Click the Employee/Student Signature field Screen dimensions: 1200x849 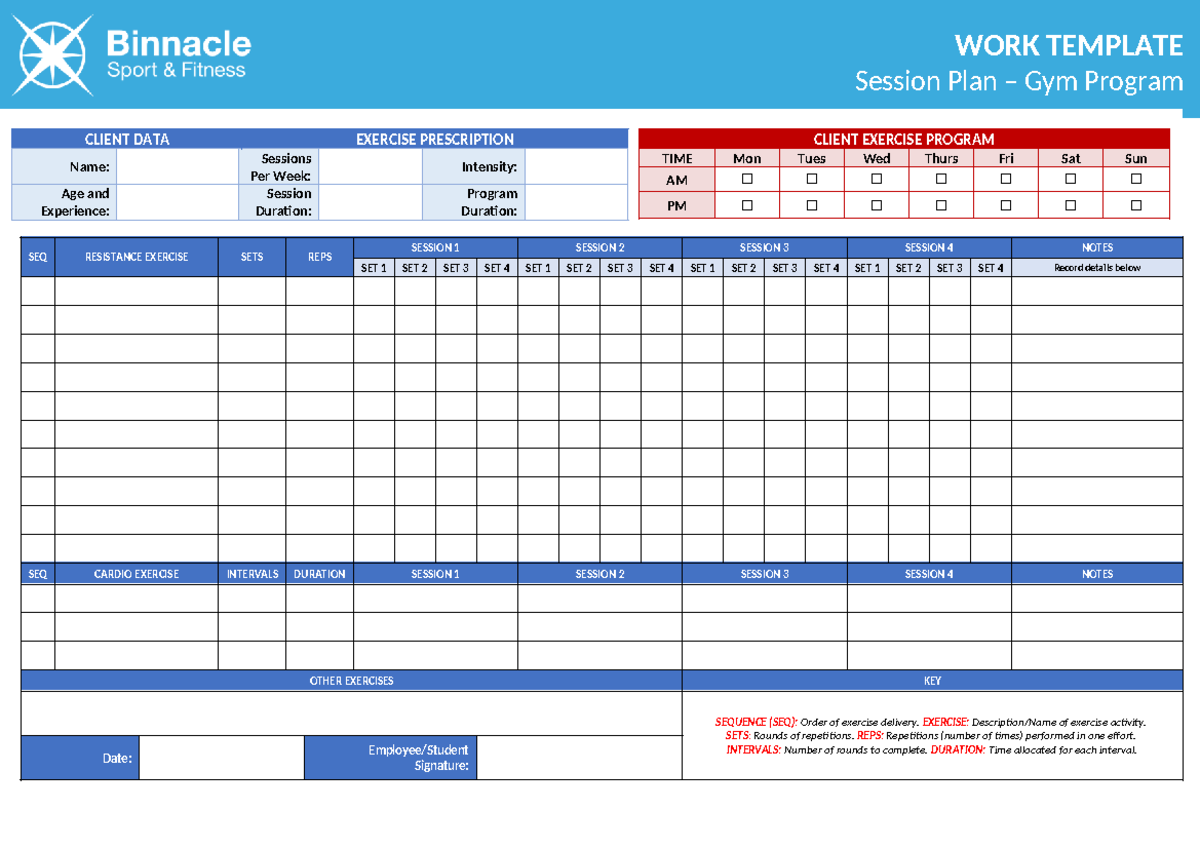pyautogui.click(x=579, y=758)
